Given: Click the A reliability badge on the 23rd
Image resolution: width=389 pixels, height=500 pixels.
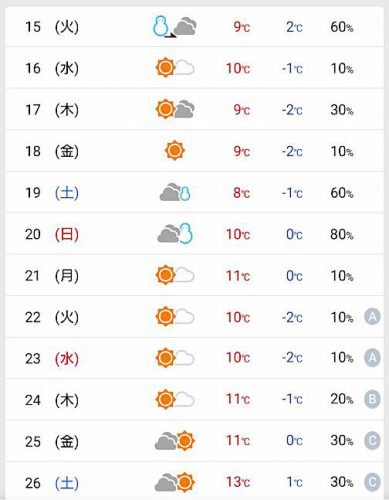Looking at the screenshot, I should tap(372, 358).
